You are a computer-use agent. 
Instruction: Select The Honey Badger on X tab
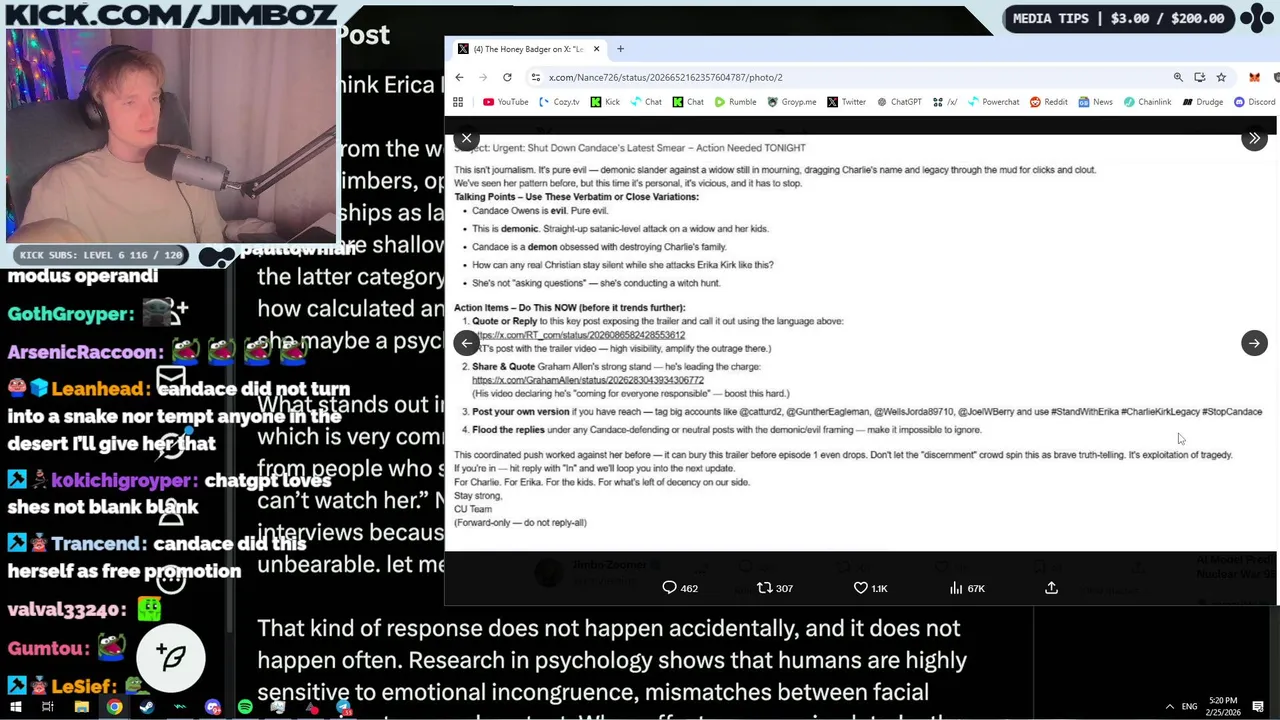coord(528,49)
